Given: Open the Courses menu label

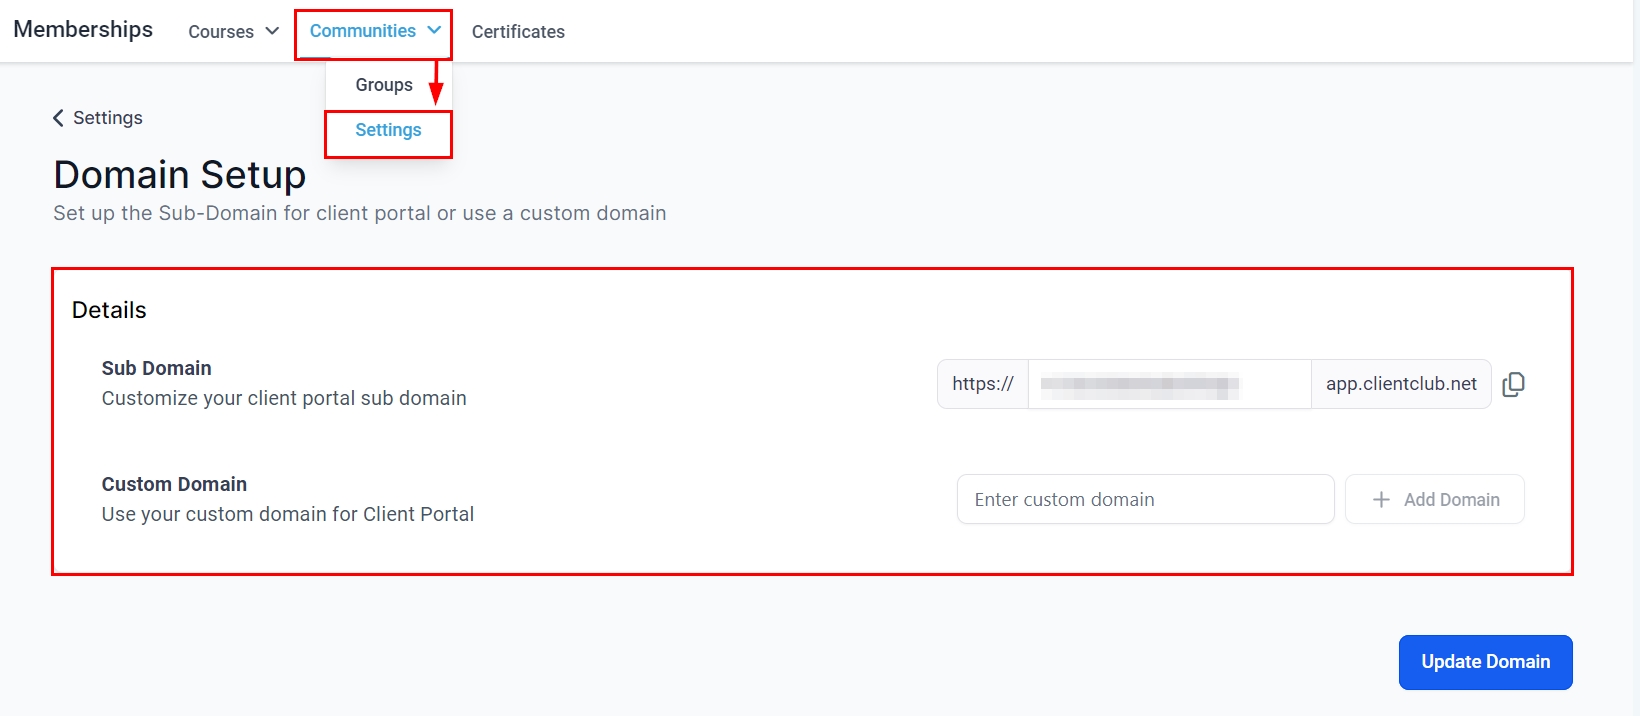Looking at the screenshot, I should click(x=221, y=32).
